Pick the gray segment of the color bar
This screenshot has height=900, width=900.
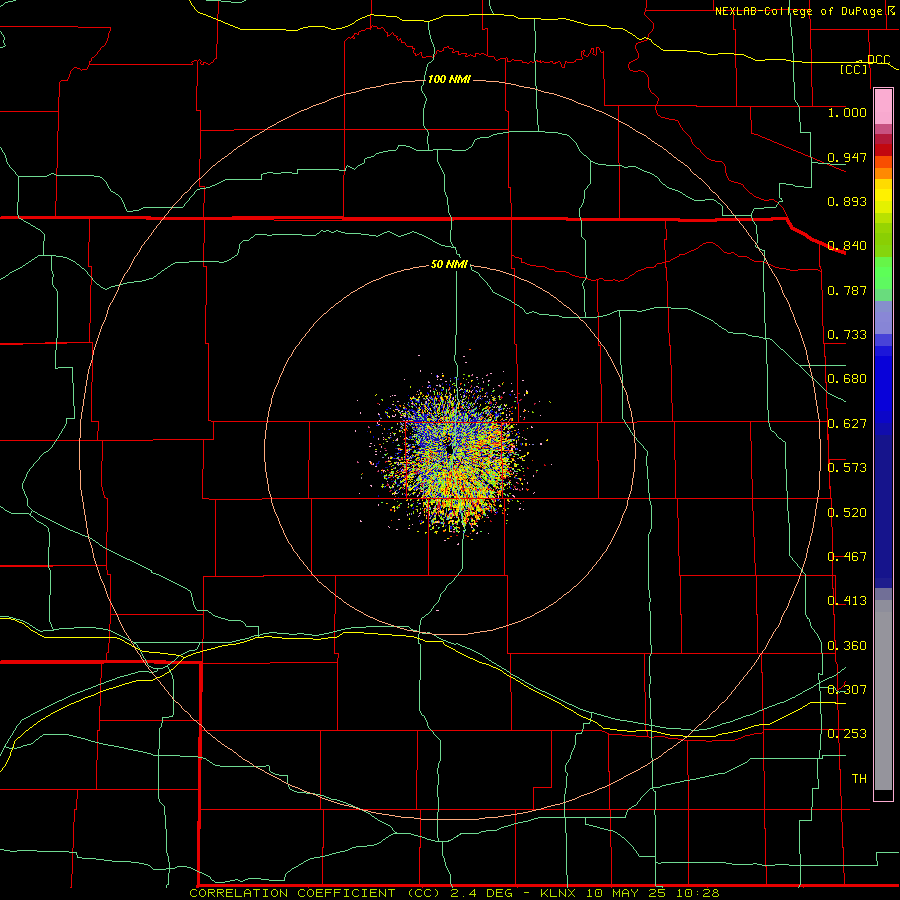pyautogui.click(x=883, y=695)
